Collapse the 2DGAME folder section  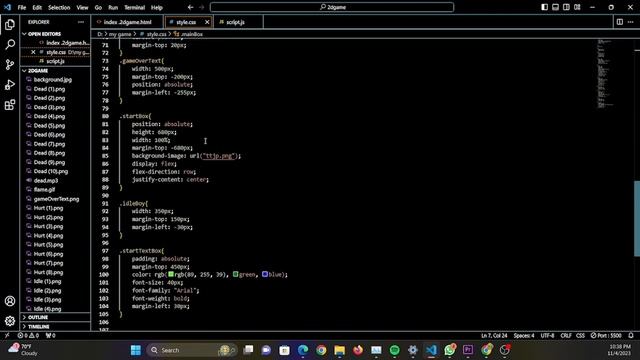coord(38,71)
